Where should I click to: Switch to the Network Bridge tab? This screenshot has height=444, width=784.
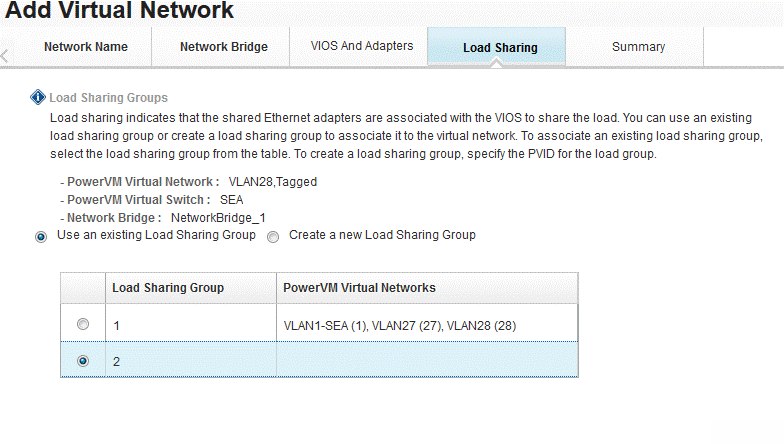(x=224, y=47)
